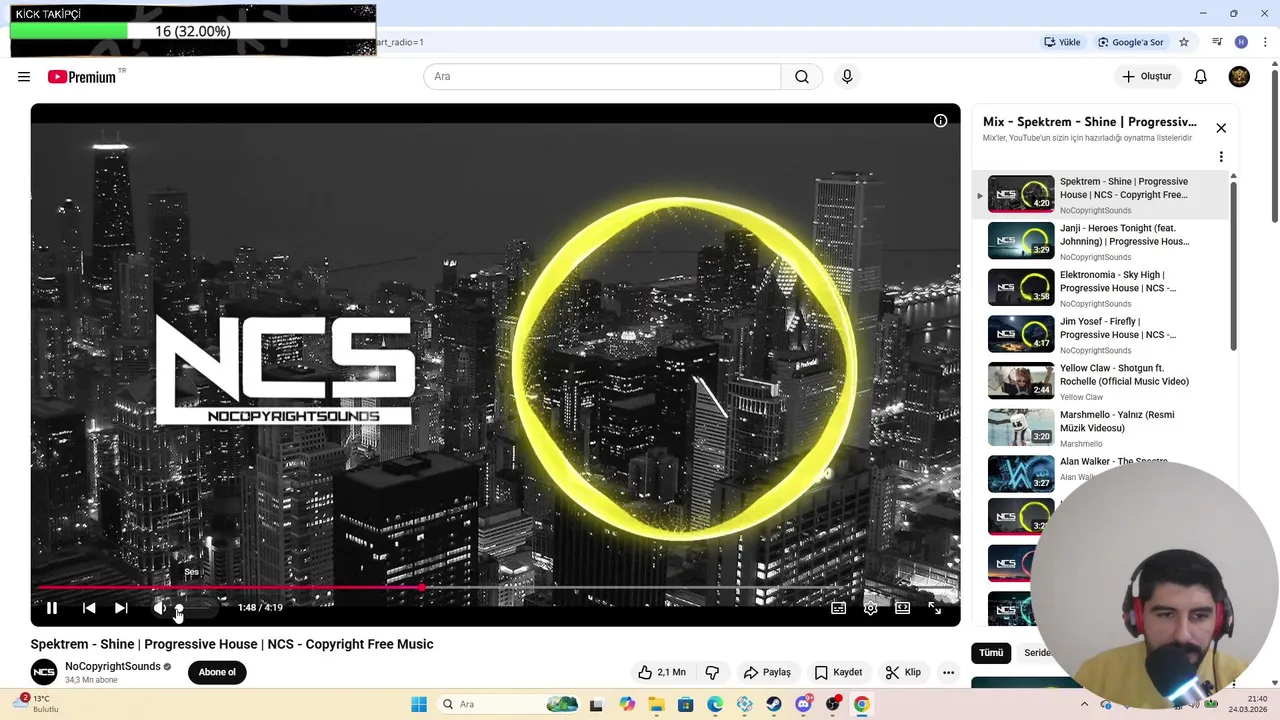The image size is (1280, 720).
Task: Click the page vertical scrollbar
Action: [x=1274, y=145]
